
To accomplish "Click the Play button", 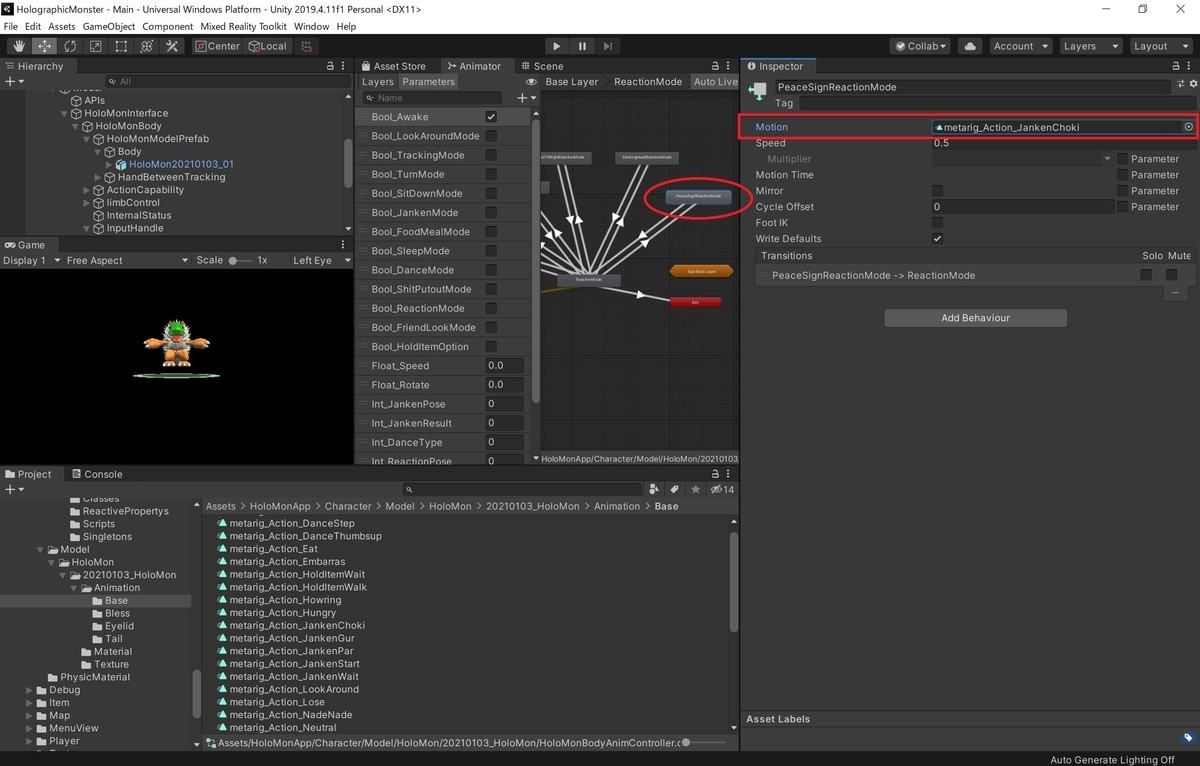I will pyautogui.click(x=557, y=46).
